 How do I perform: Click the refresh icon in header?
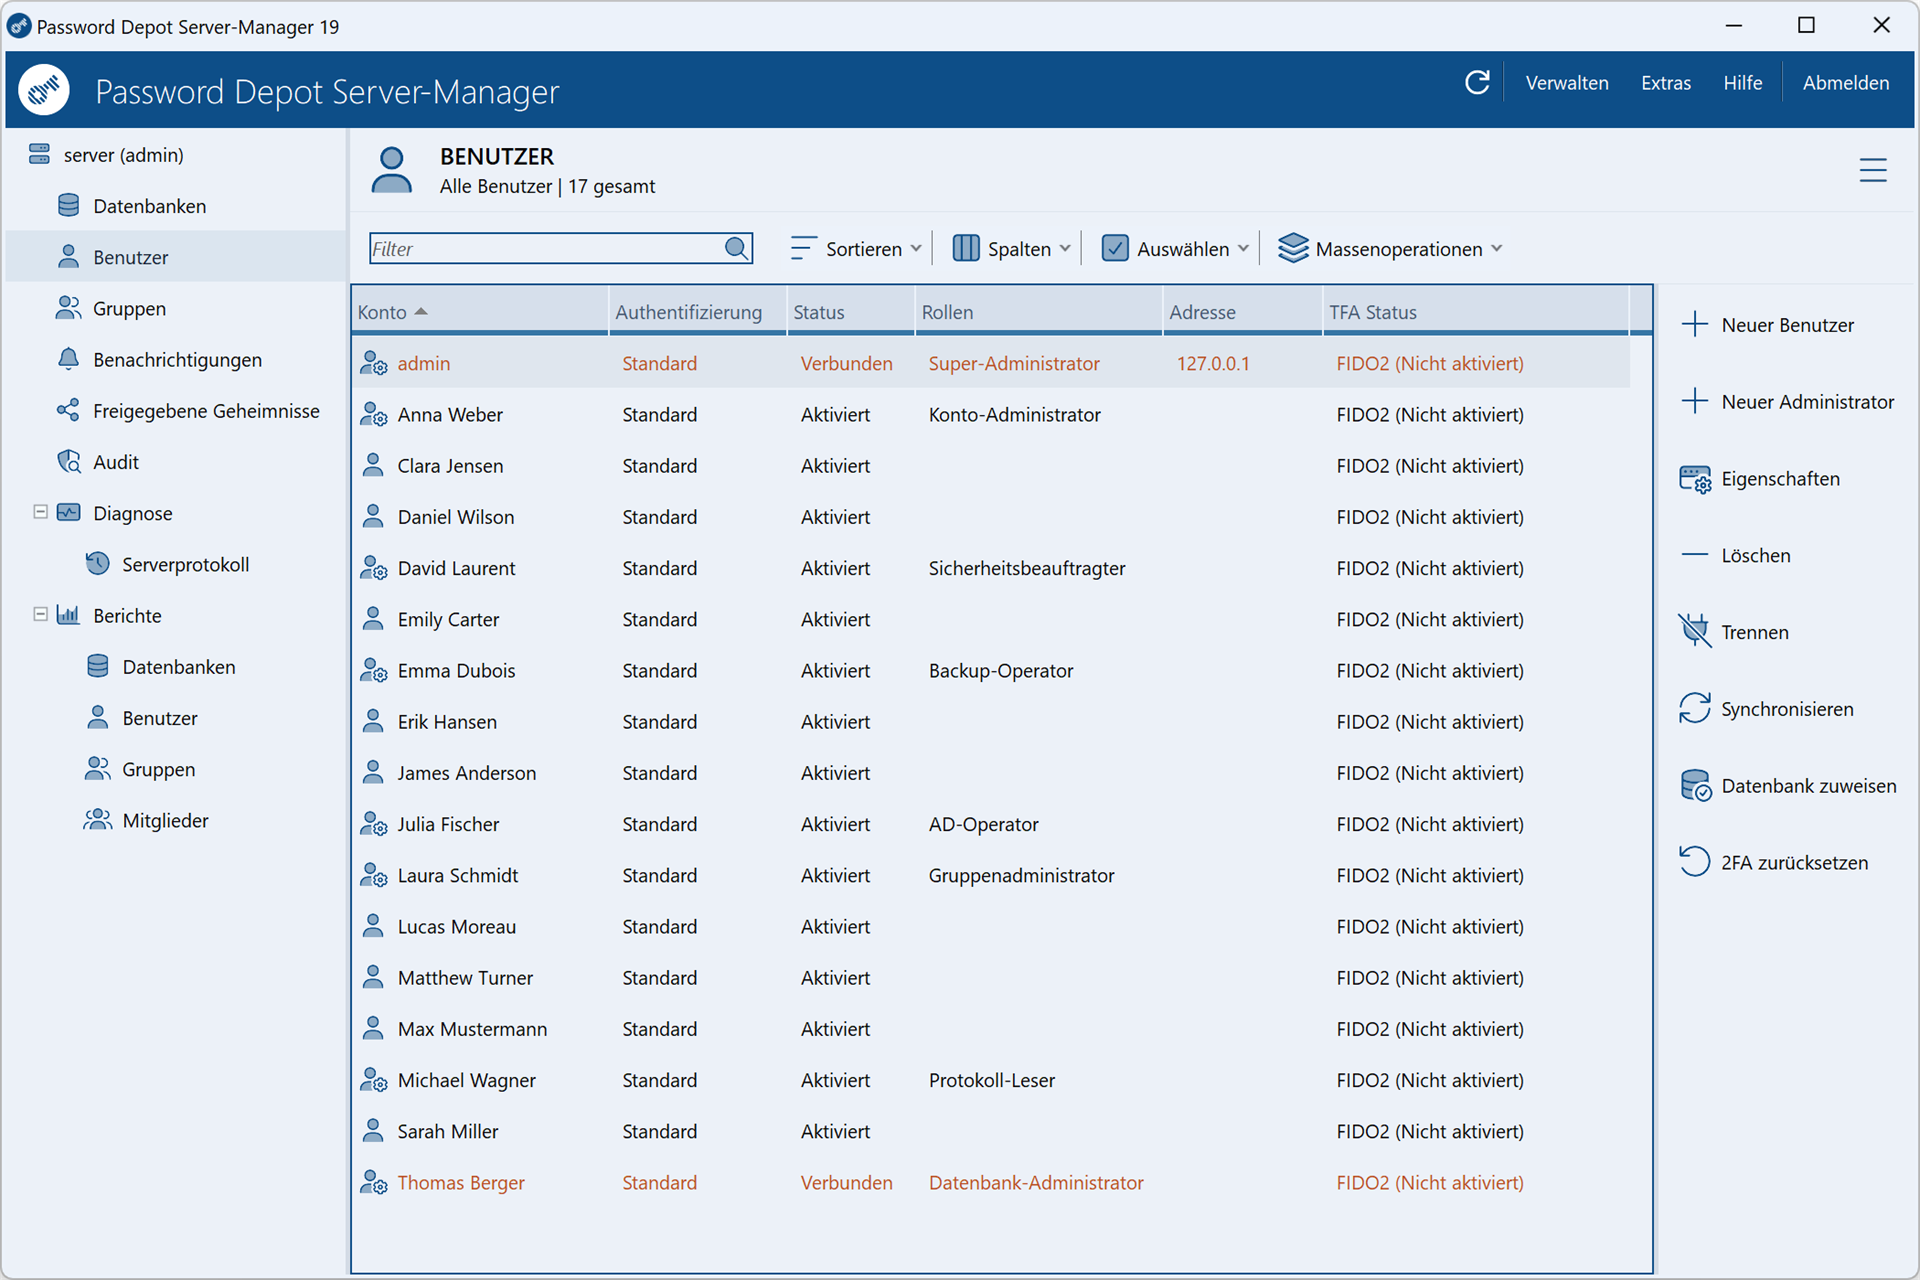coord(1477,83)
